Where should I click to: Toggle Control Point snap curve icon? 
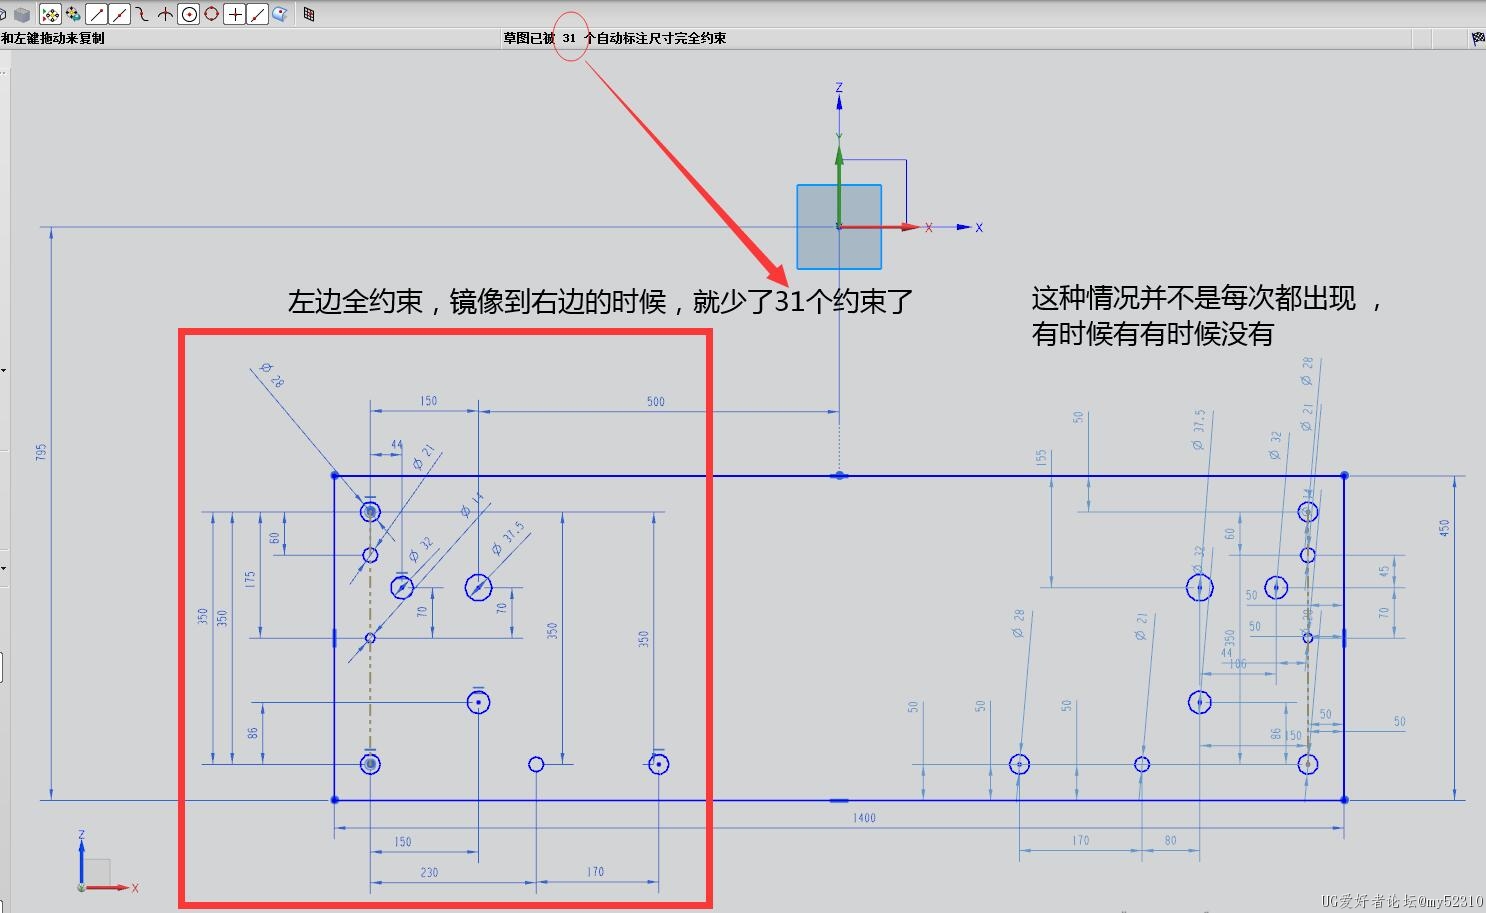(142, 14)
